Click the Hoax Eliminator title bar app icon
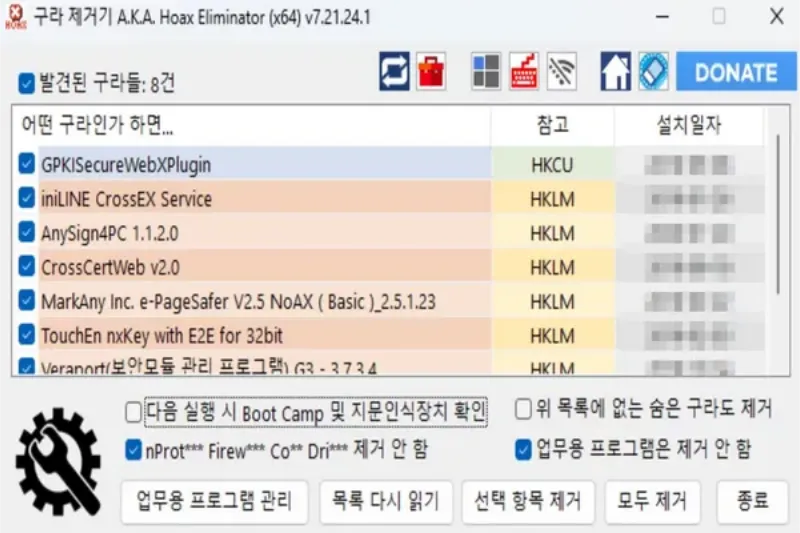This screenshot has width=800, height=533. 16,17
